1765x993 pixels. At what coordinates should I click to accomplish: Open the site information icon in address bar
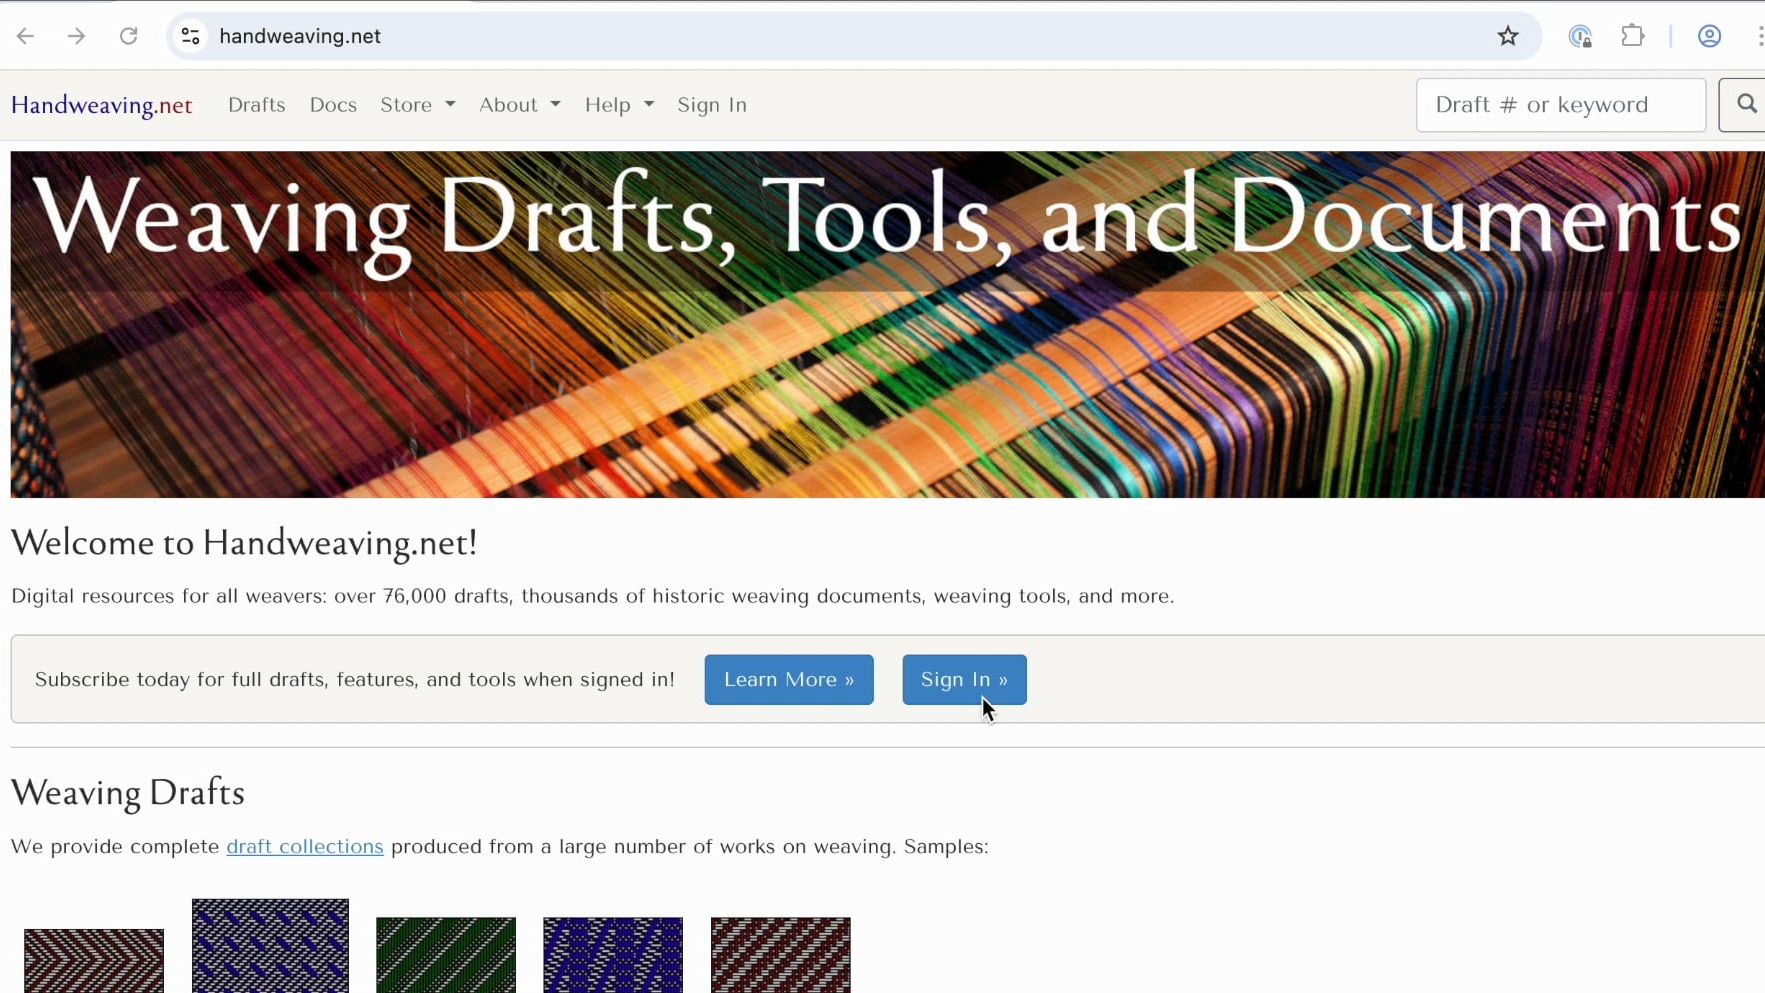coord(190,35)
